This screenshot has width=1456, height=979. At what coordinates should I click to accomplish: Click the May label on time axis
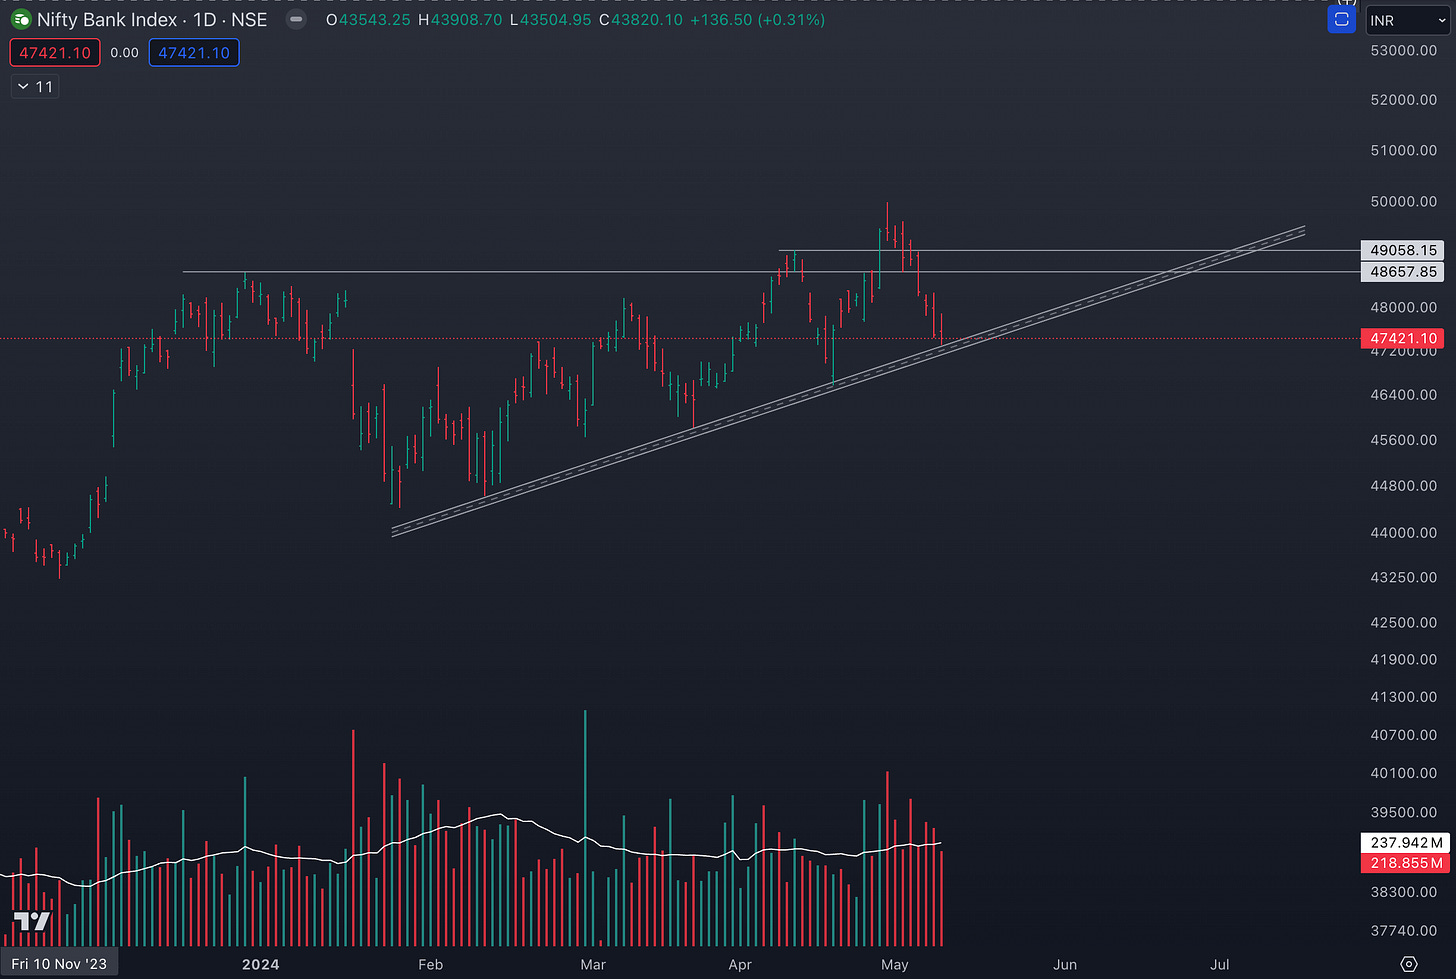pyautogui.click(x=895, y=964)
